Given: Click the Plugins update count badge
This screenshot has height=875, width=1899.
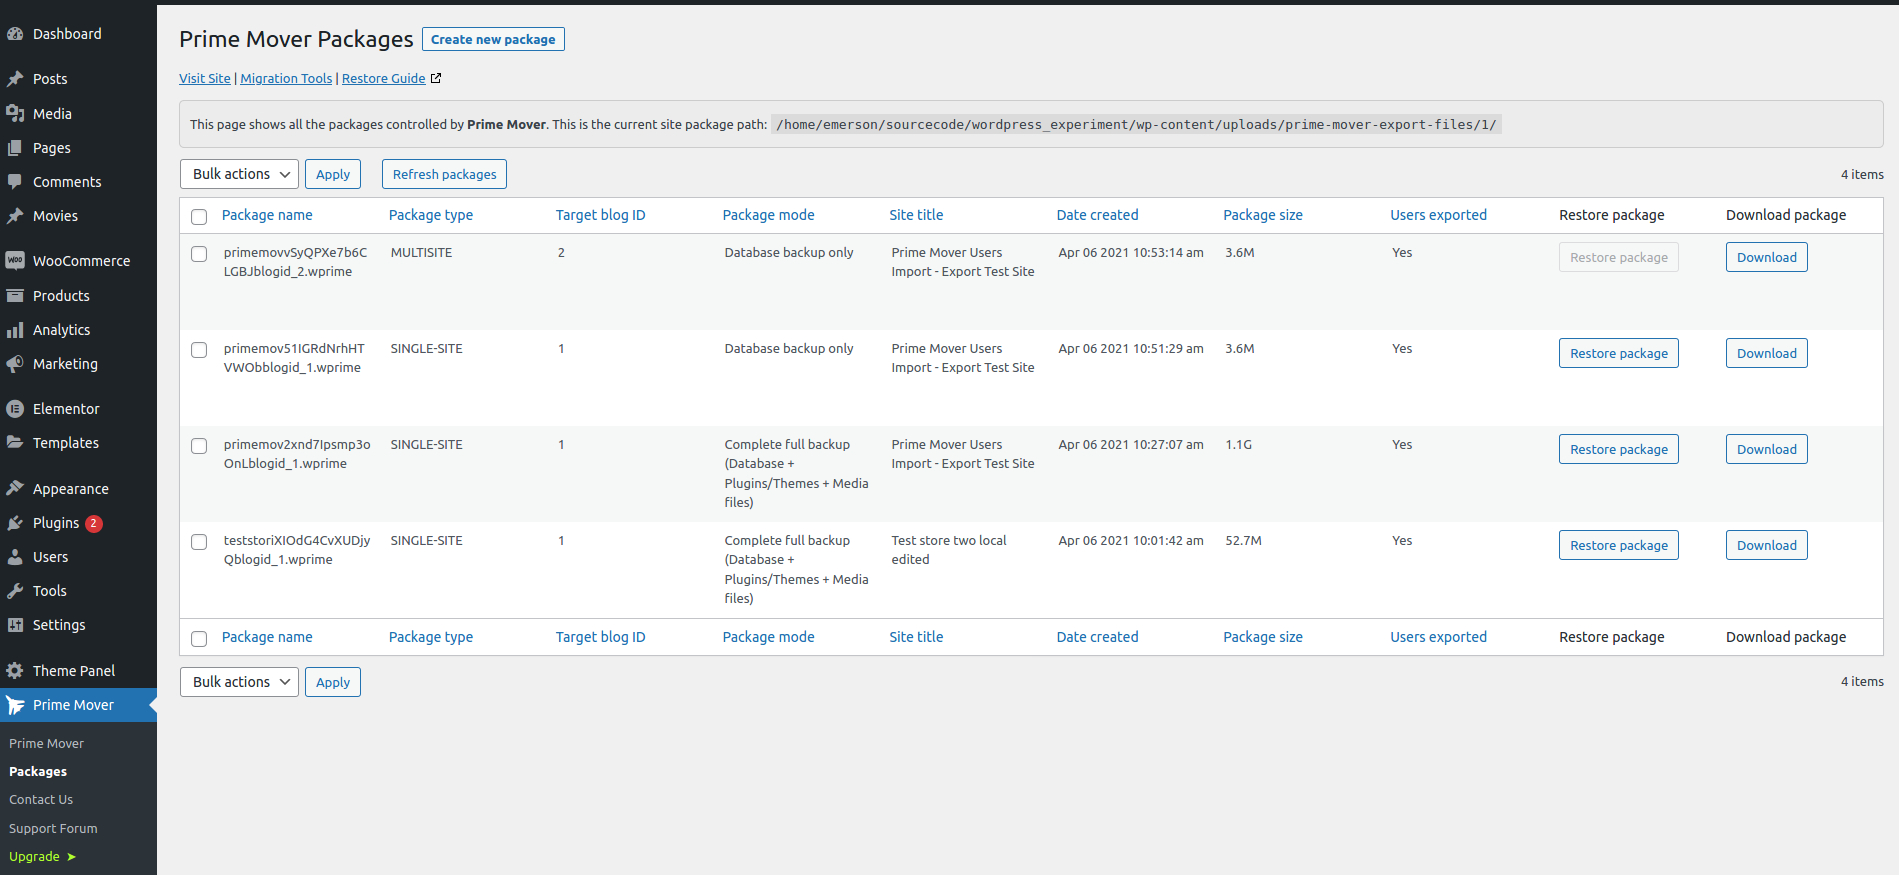Looking at the screenshot, I should coord(94,523).
